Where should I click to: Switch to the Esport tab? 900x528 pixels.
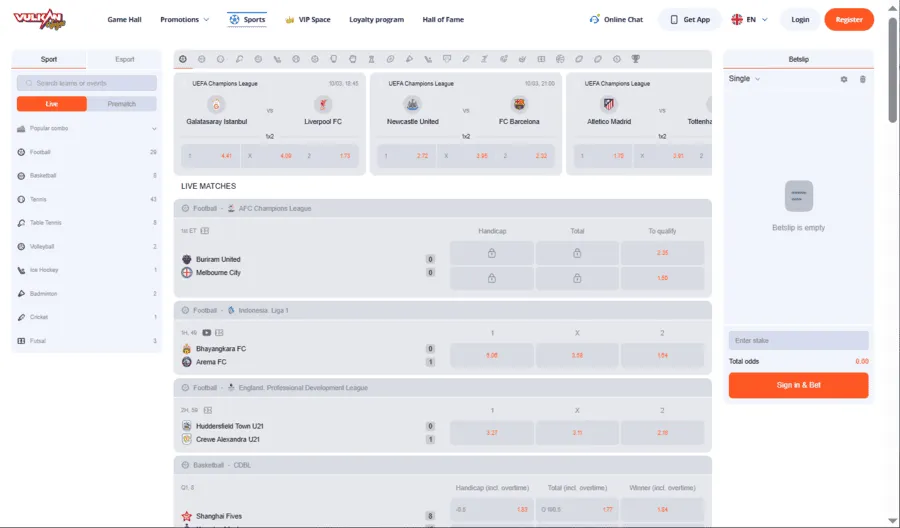[125, 59]
